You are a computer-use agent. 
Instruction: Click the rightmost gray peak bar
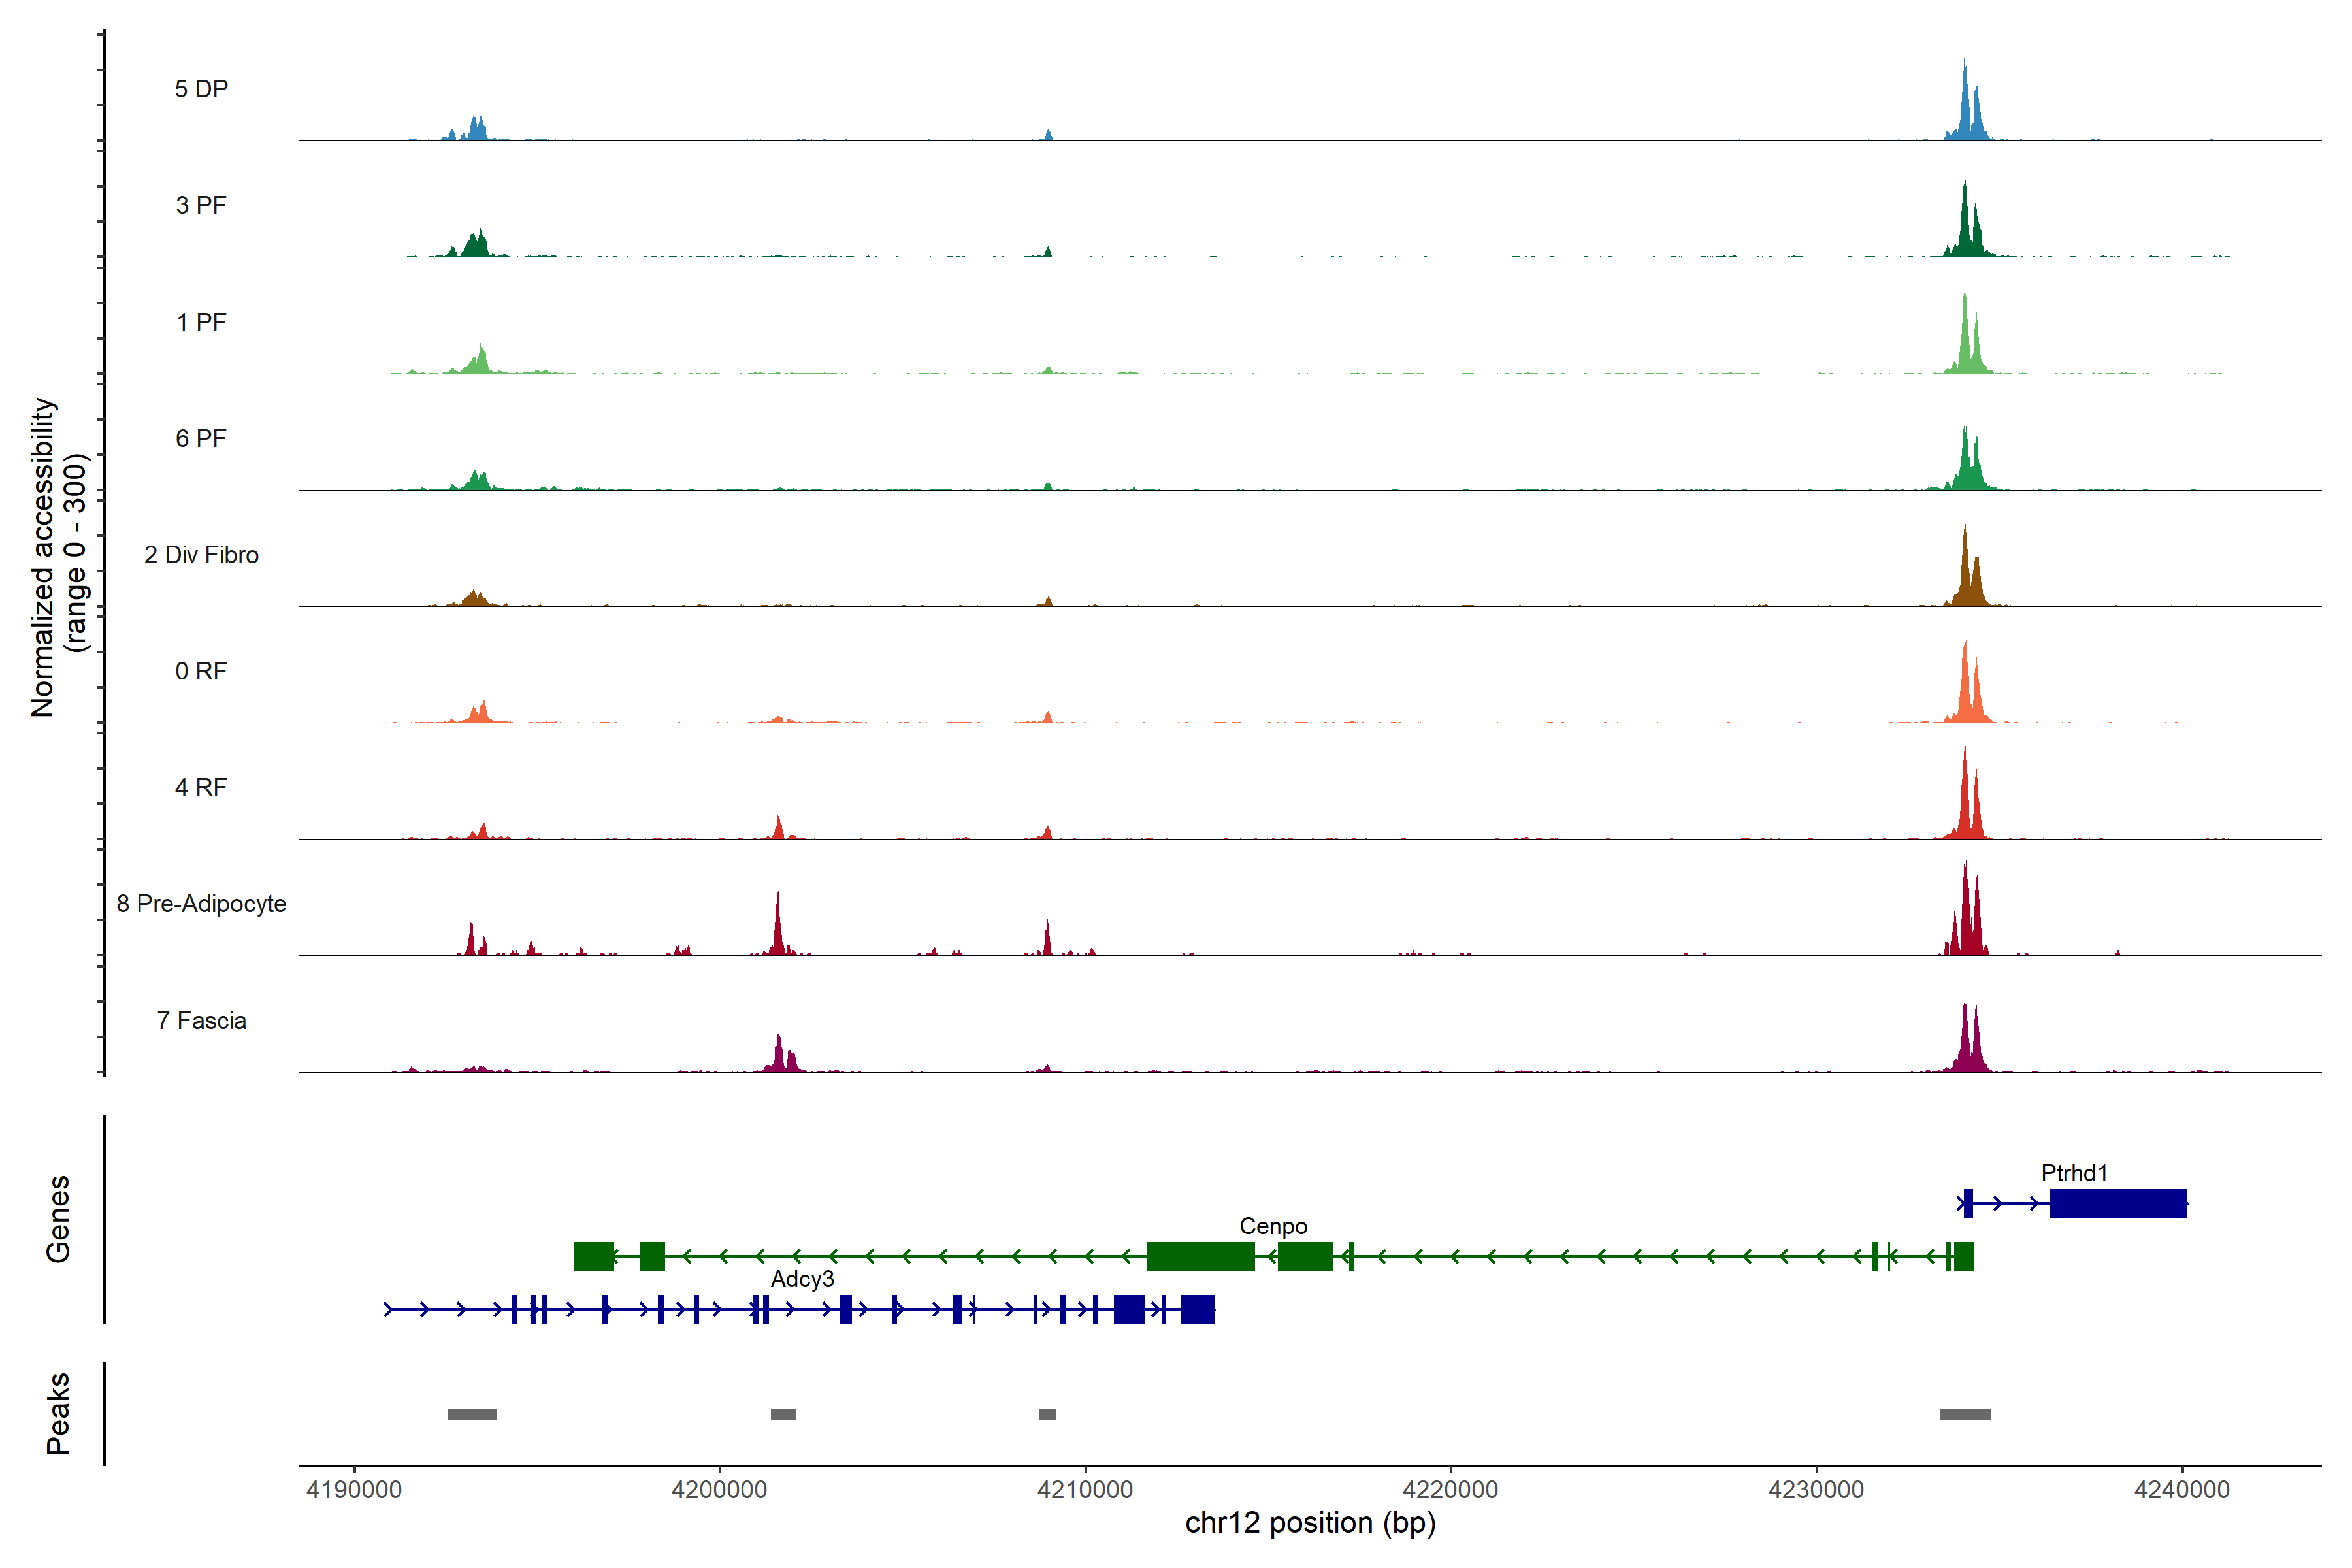[x=1965, y=1414]
